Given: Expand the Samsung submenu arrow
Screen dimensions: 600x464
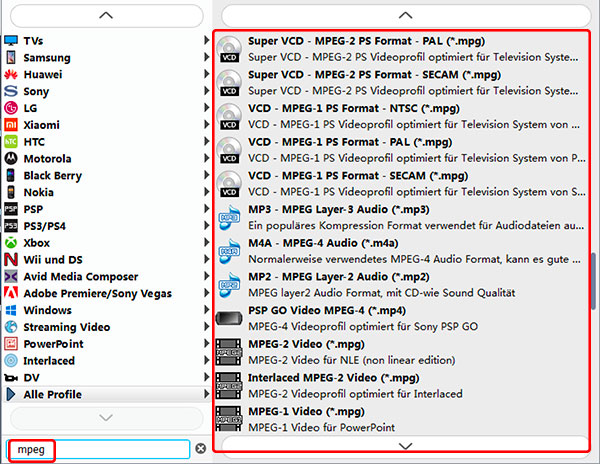Looking at the screenshot, I should 206,57.
